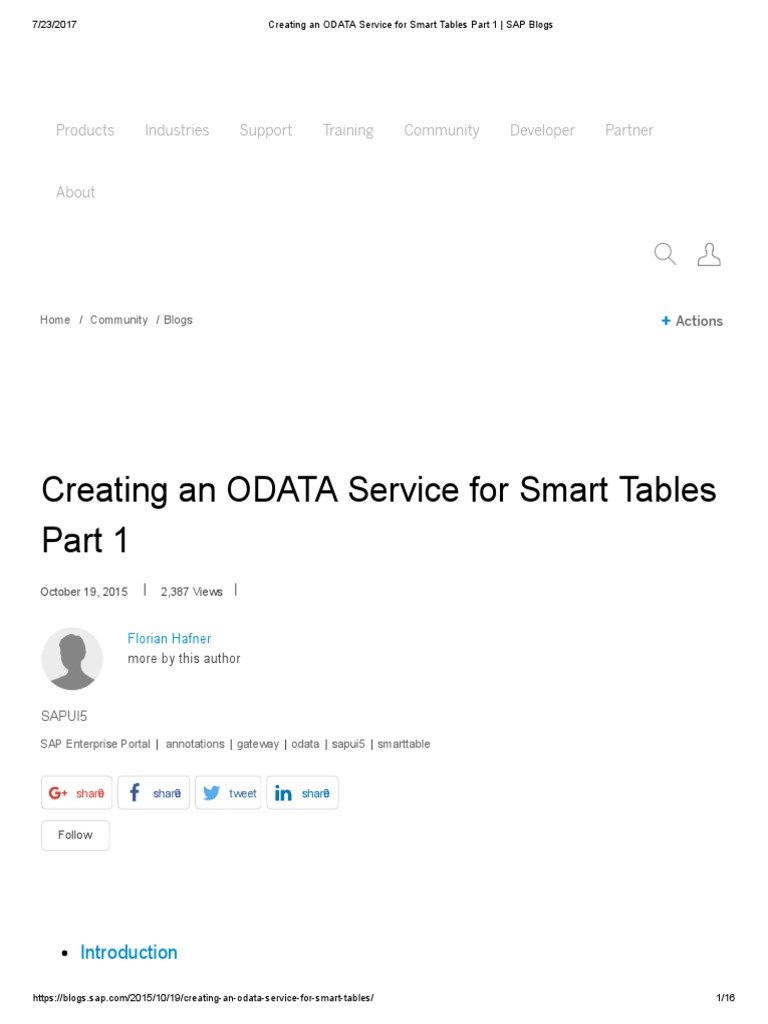Click the Follow button
The image size is (768, 1024).
(x=75, y=835)
